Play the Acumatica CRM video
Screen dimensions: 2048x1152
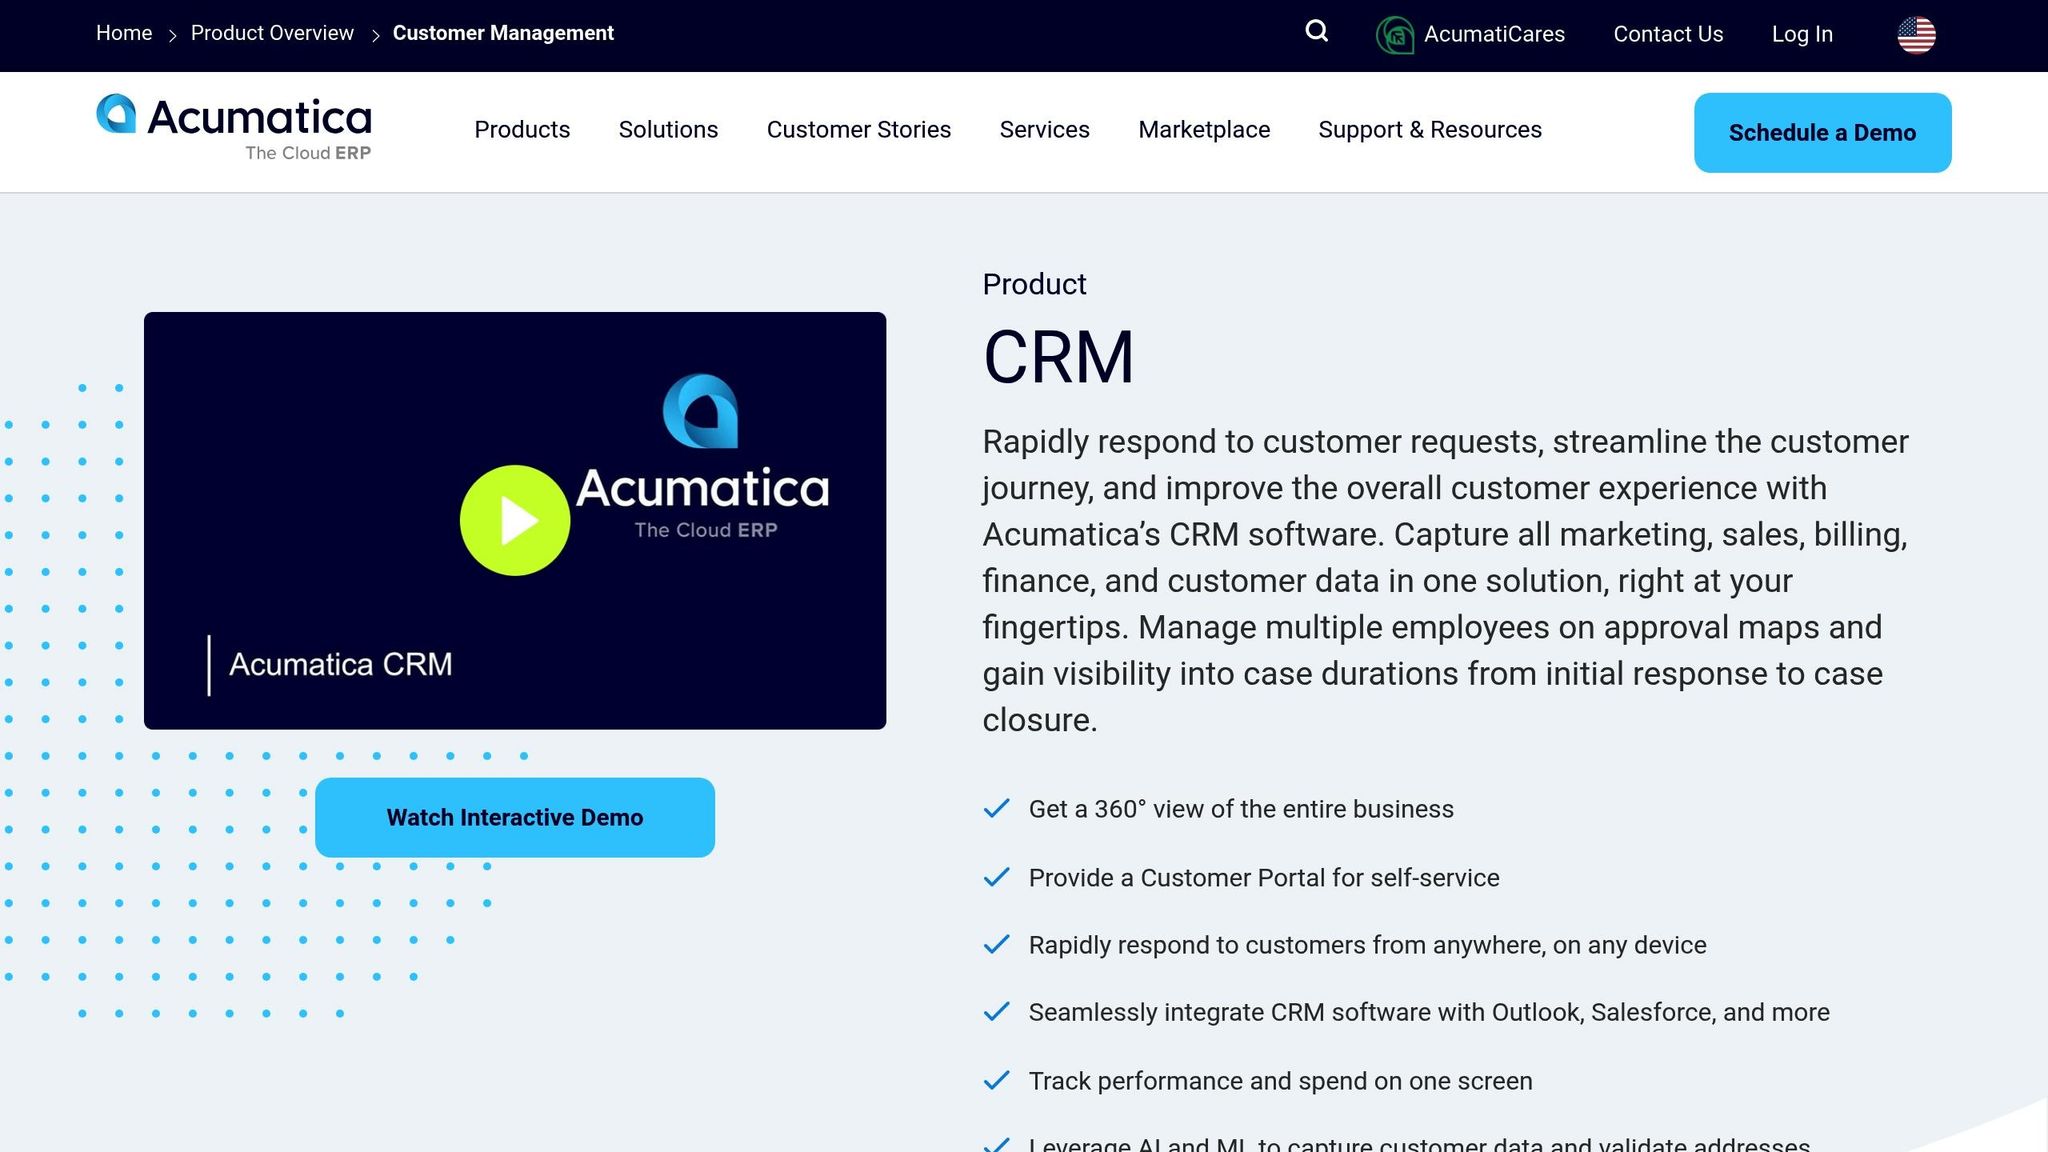[x=515, y=520]
